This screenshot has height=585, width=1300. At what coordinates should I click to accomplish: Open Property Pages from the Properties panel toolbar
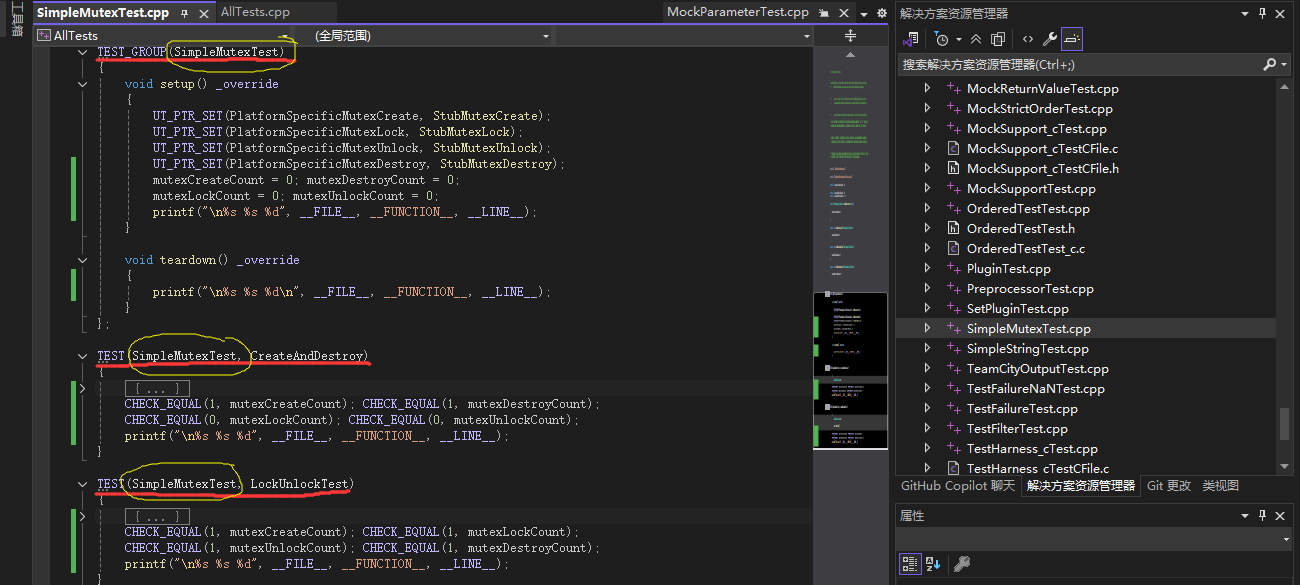click(x=961, y=564)
